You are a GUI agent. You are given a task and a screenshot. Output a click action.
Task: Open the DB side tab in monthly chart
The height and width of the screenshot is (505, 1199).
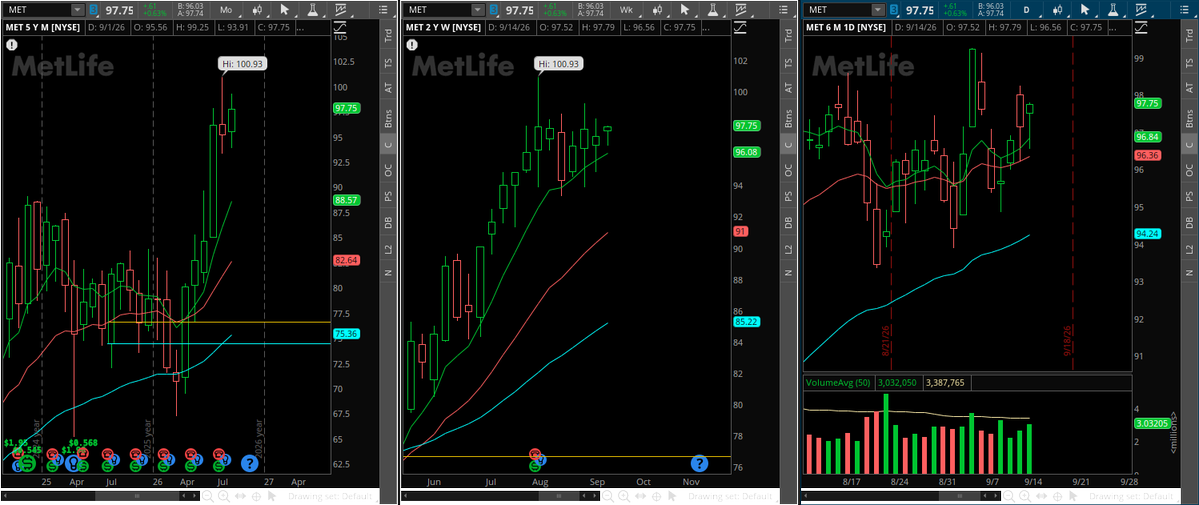click(388, 223)
